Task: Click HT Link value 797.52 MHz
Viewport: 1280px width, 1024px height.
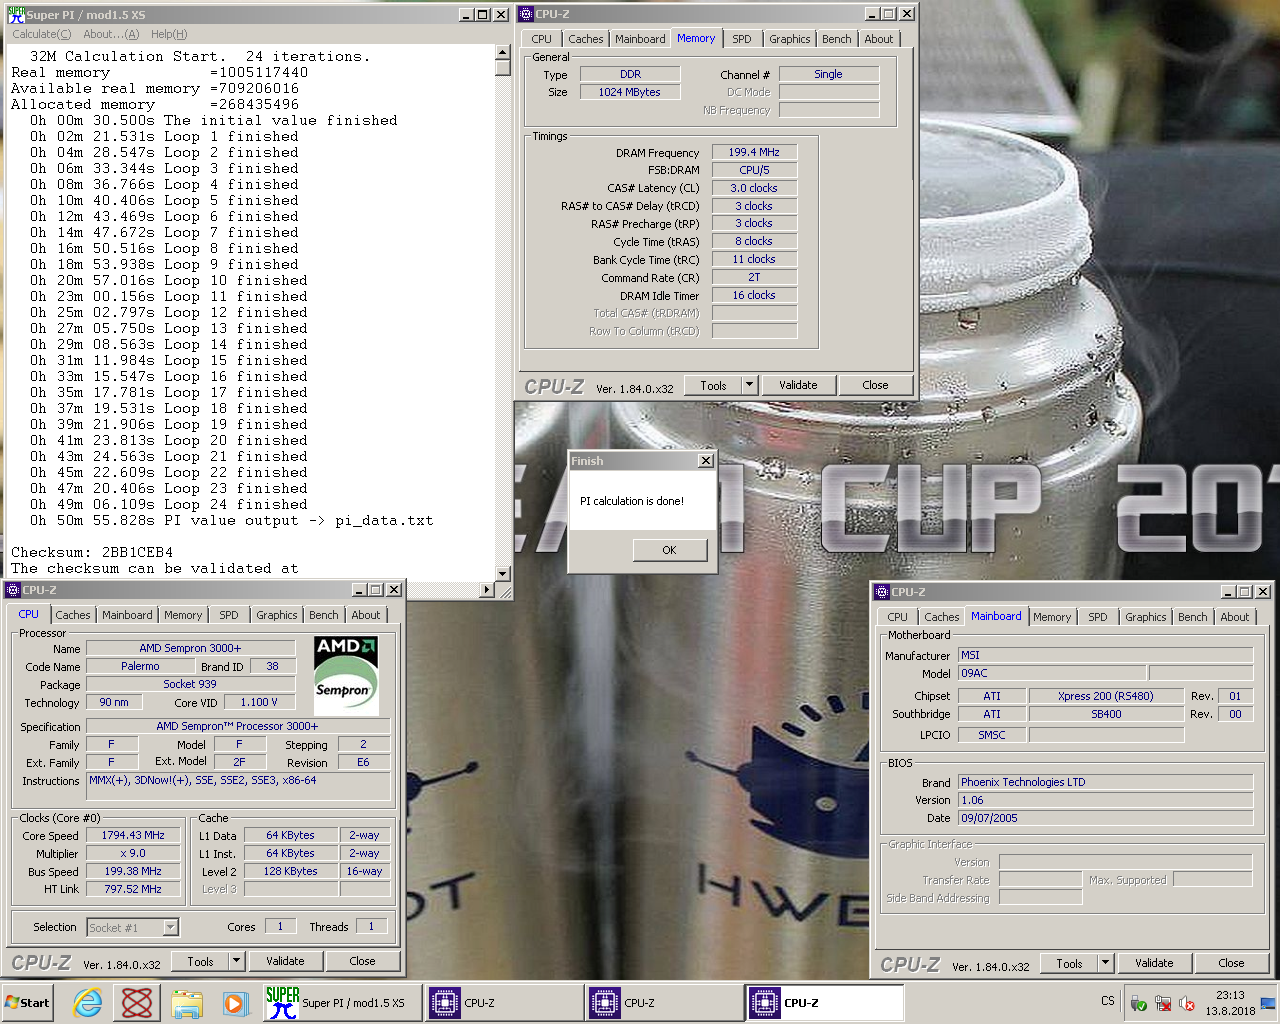Action: (x=133, y=889)
